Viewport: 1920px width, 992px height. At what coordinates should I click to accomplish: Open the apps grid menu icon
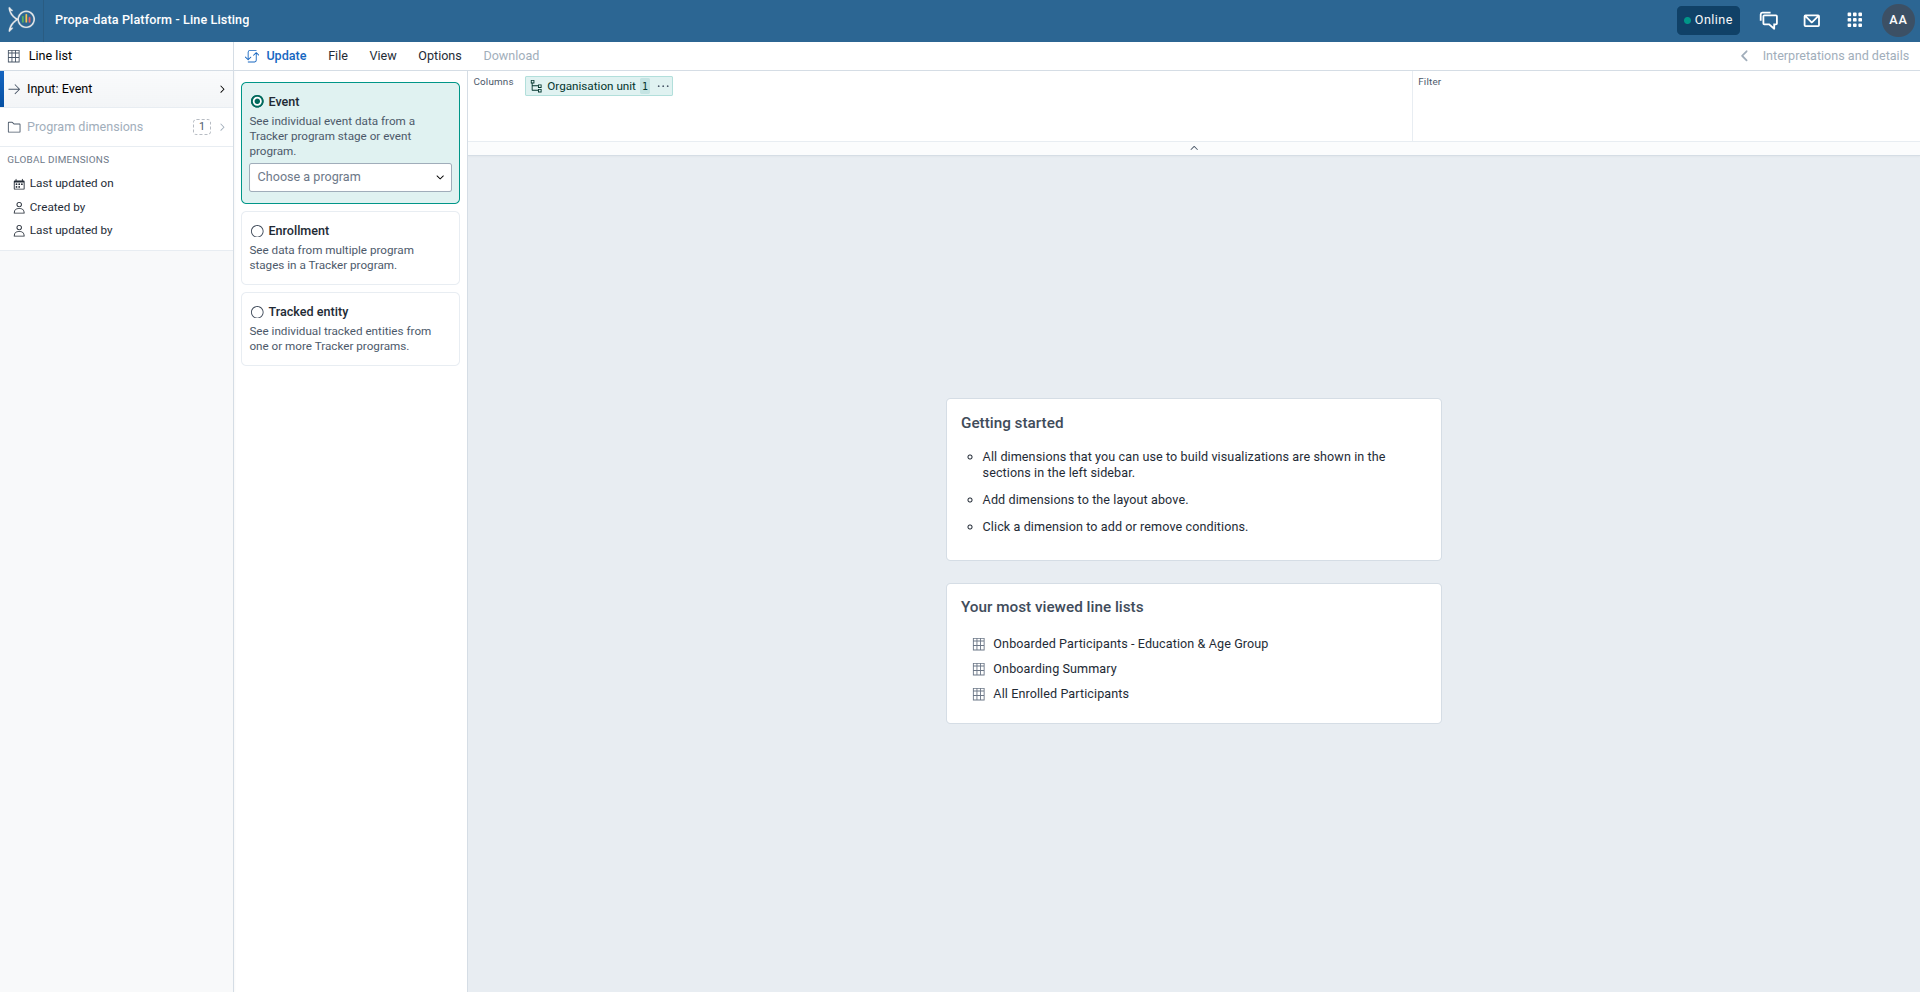(1854, 20)
